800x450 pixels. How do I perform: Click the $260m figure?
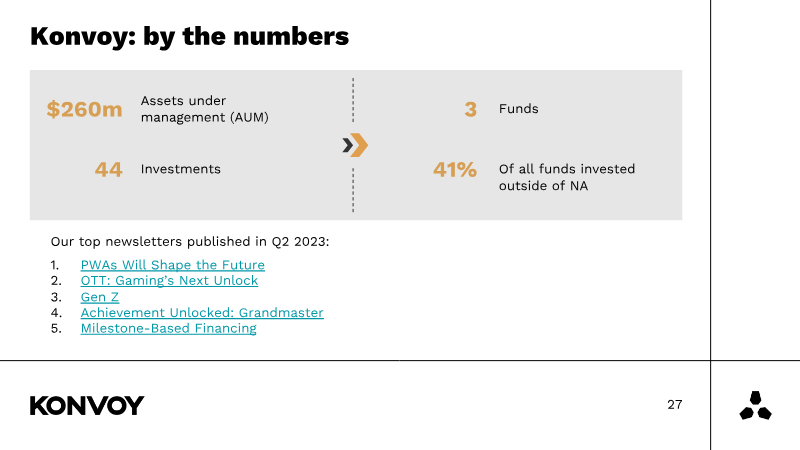coord(84,109)
